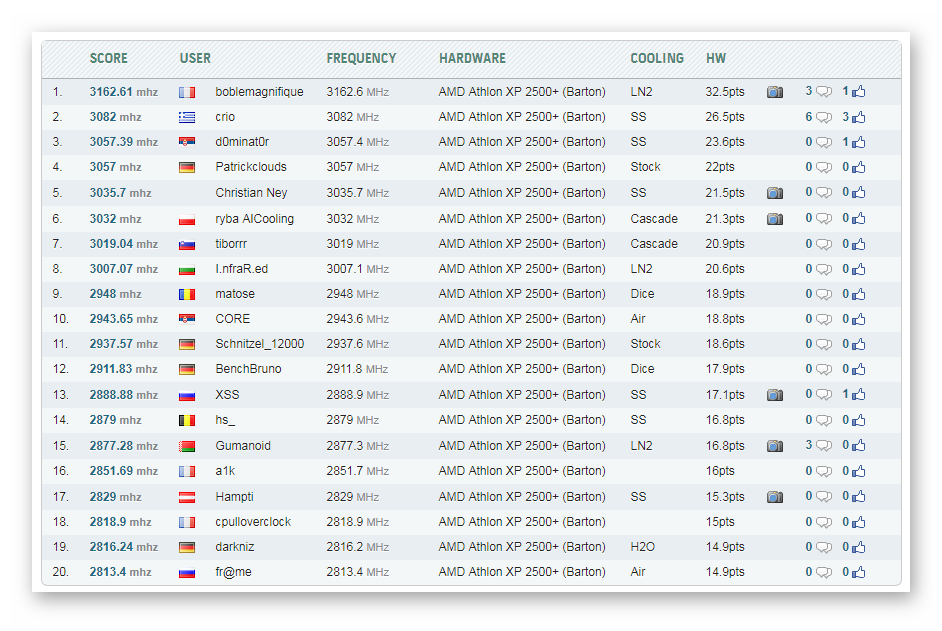Screen dimensions: 942x631
Task: Open comment bubble for Schnitzel_12000
Action: (x=824, y=344)
